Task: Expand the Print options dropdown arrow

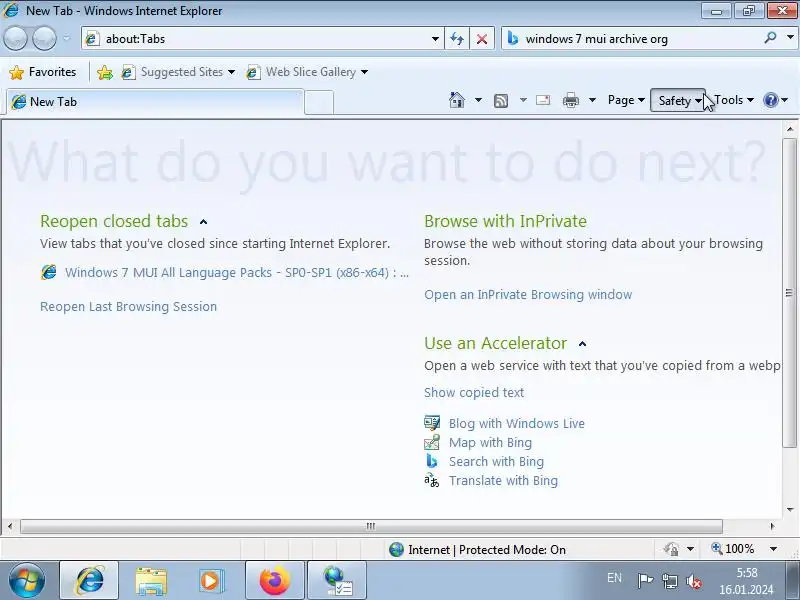Action: [592, 100]
